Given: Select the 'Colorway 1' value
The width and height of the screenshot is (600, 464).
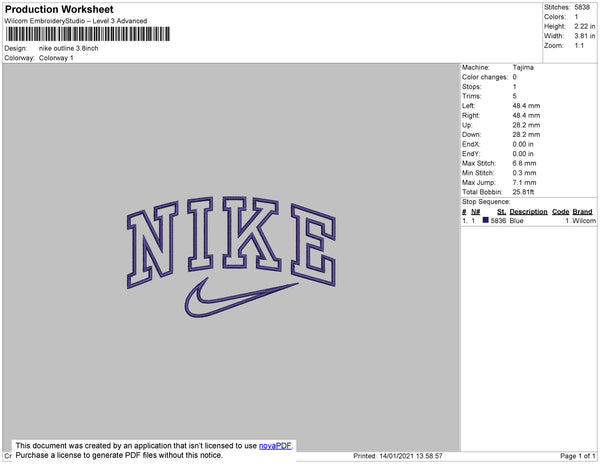Looking at the screenshot, I should 56,58.
